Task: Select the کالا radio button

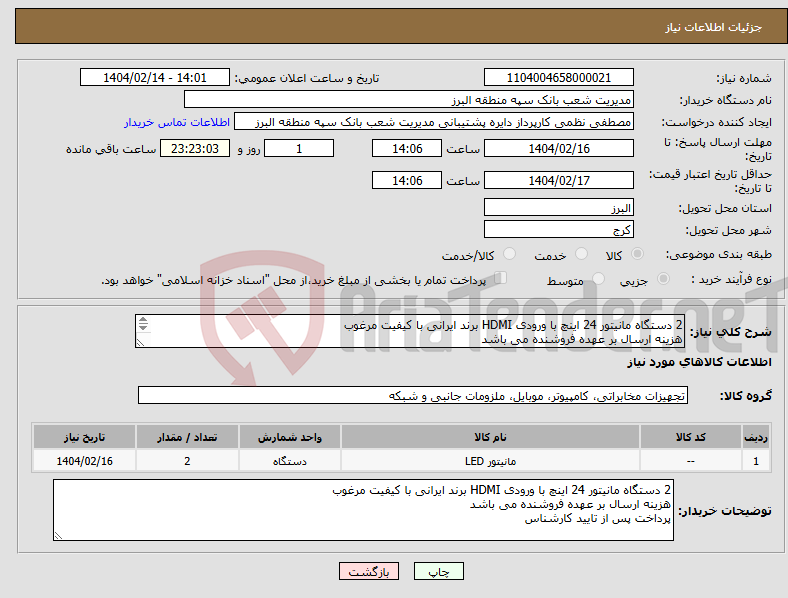Action: (637, 254)
